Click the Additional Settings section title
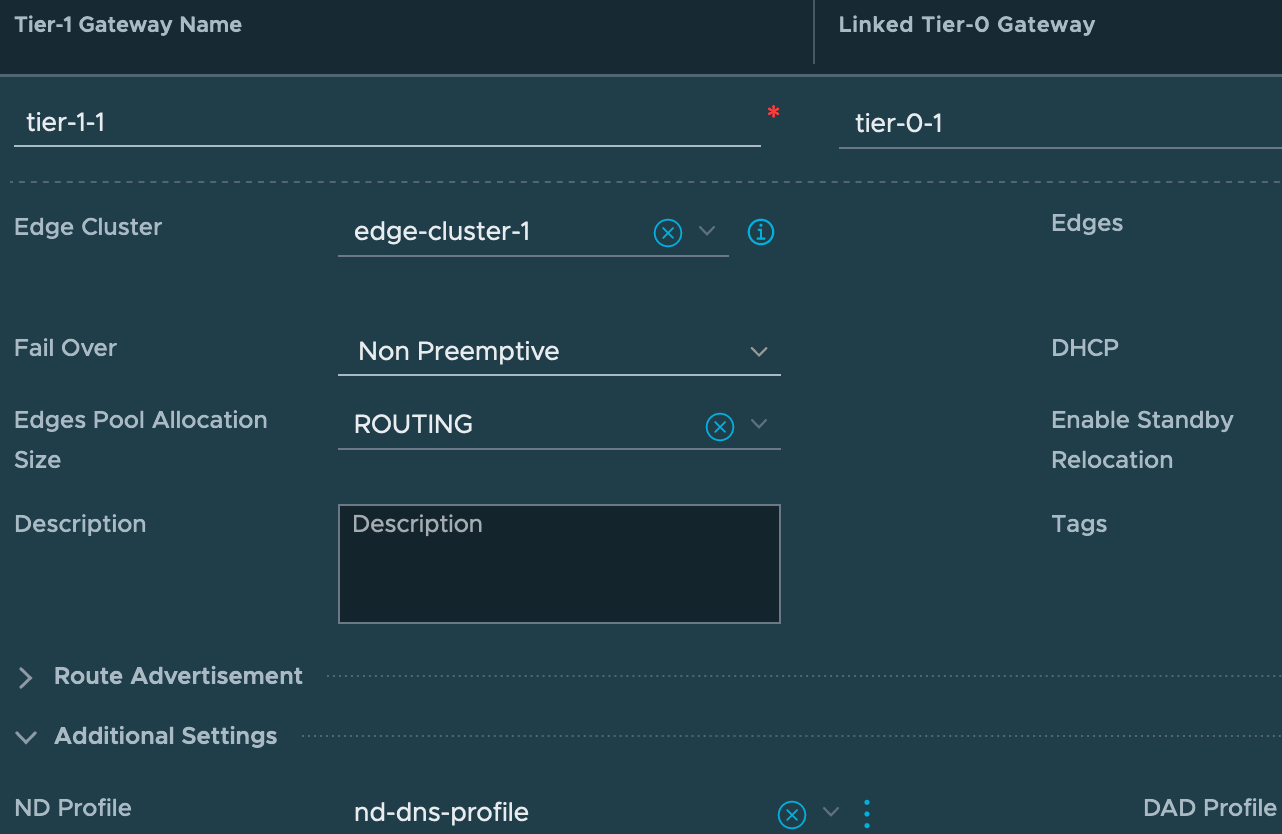This screenshot has width=1282, height=834. tap(165, 736)
